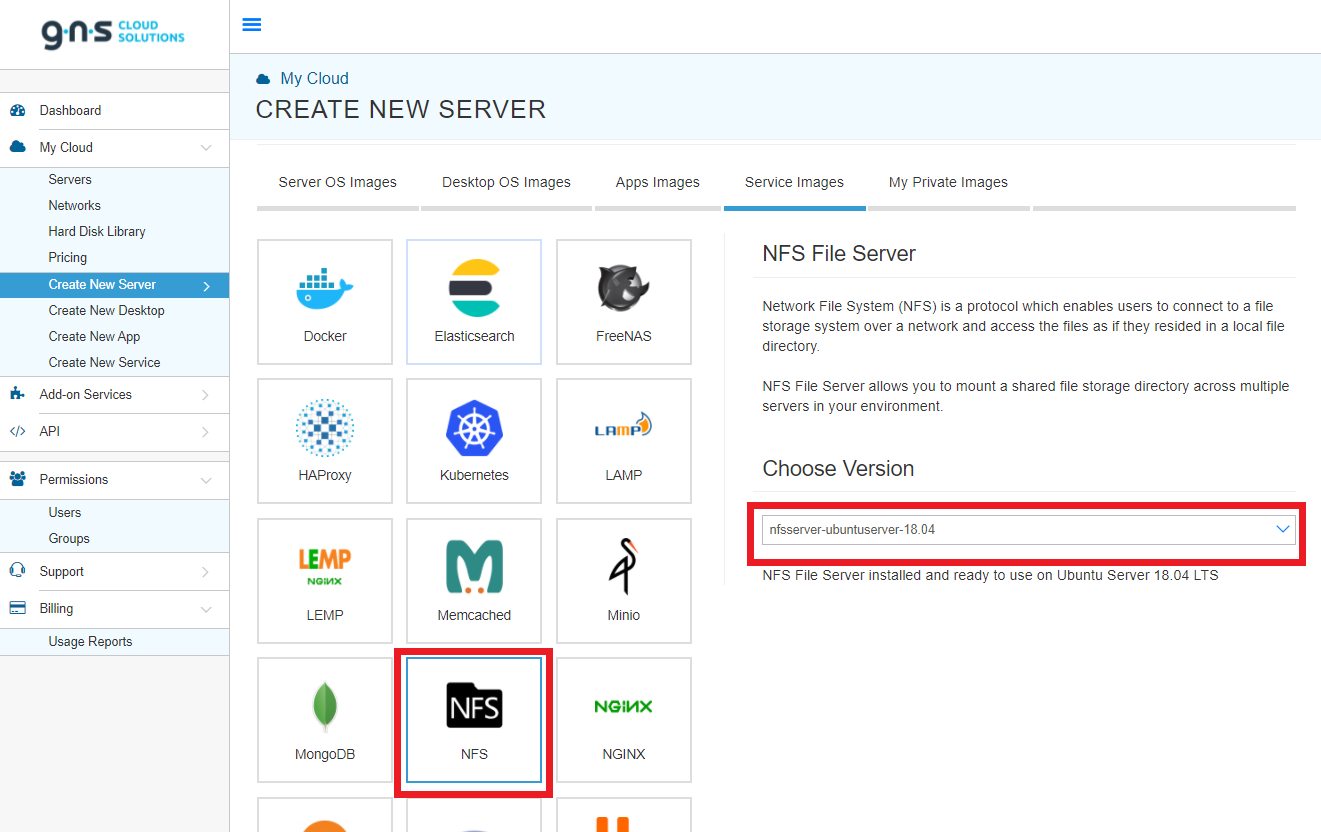Select the Memcached image tile
Viewport: 1321px width, 832px height.
pos(474,581)
